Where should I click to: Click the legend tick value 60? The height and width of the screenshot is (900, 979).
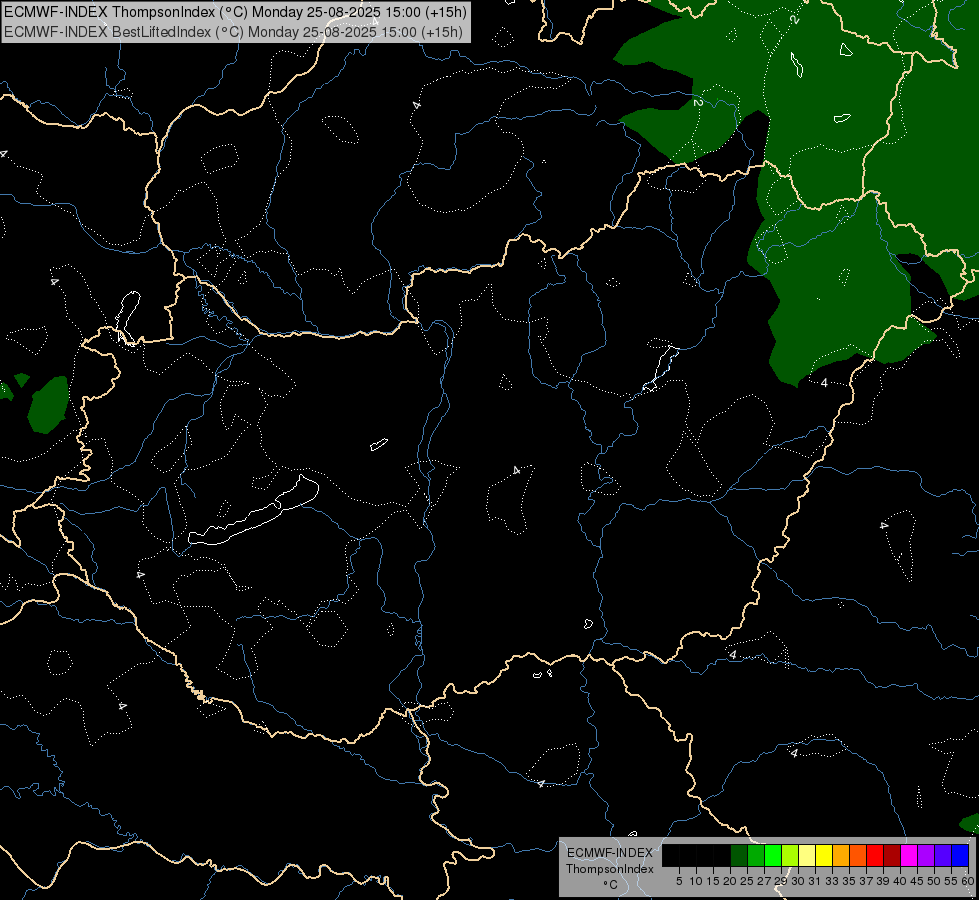(967, 881)
